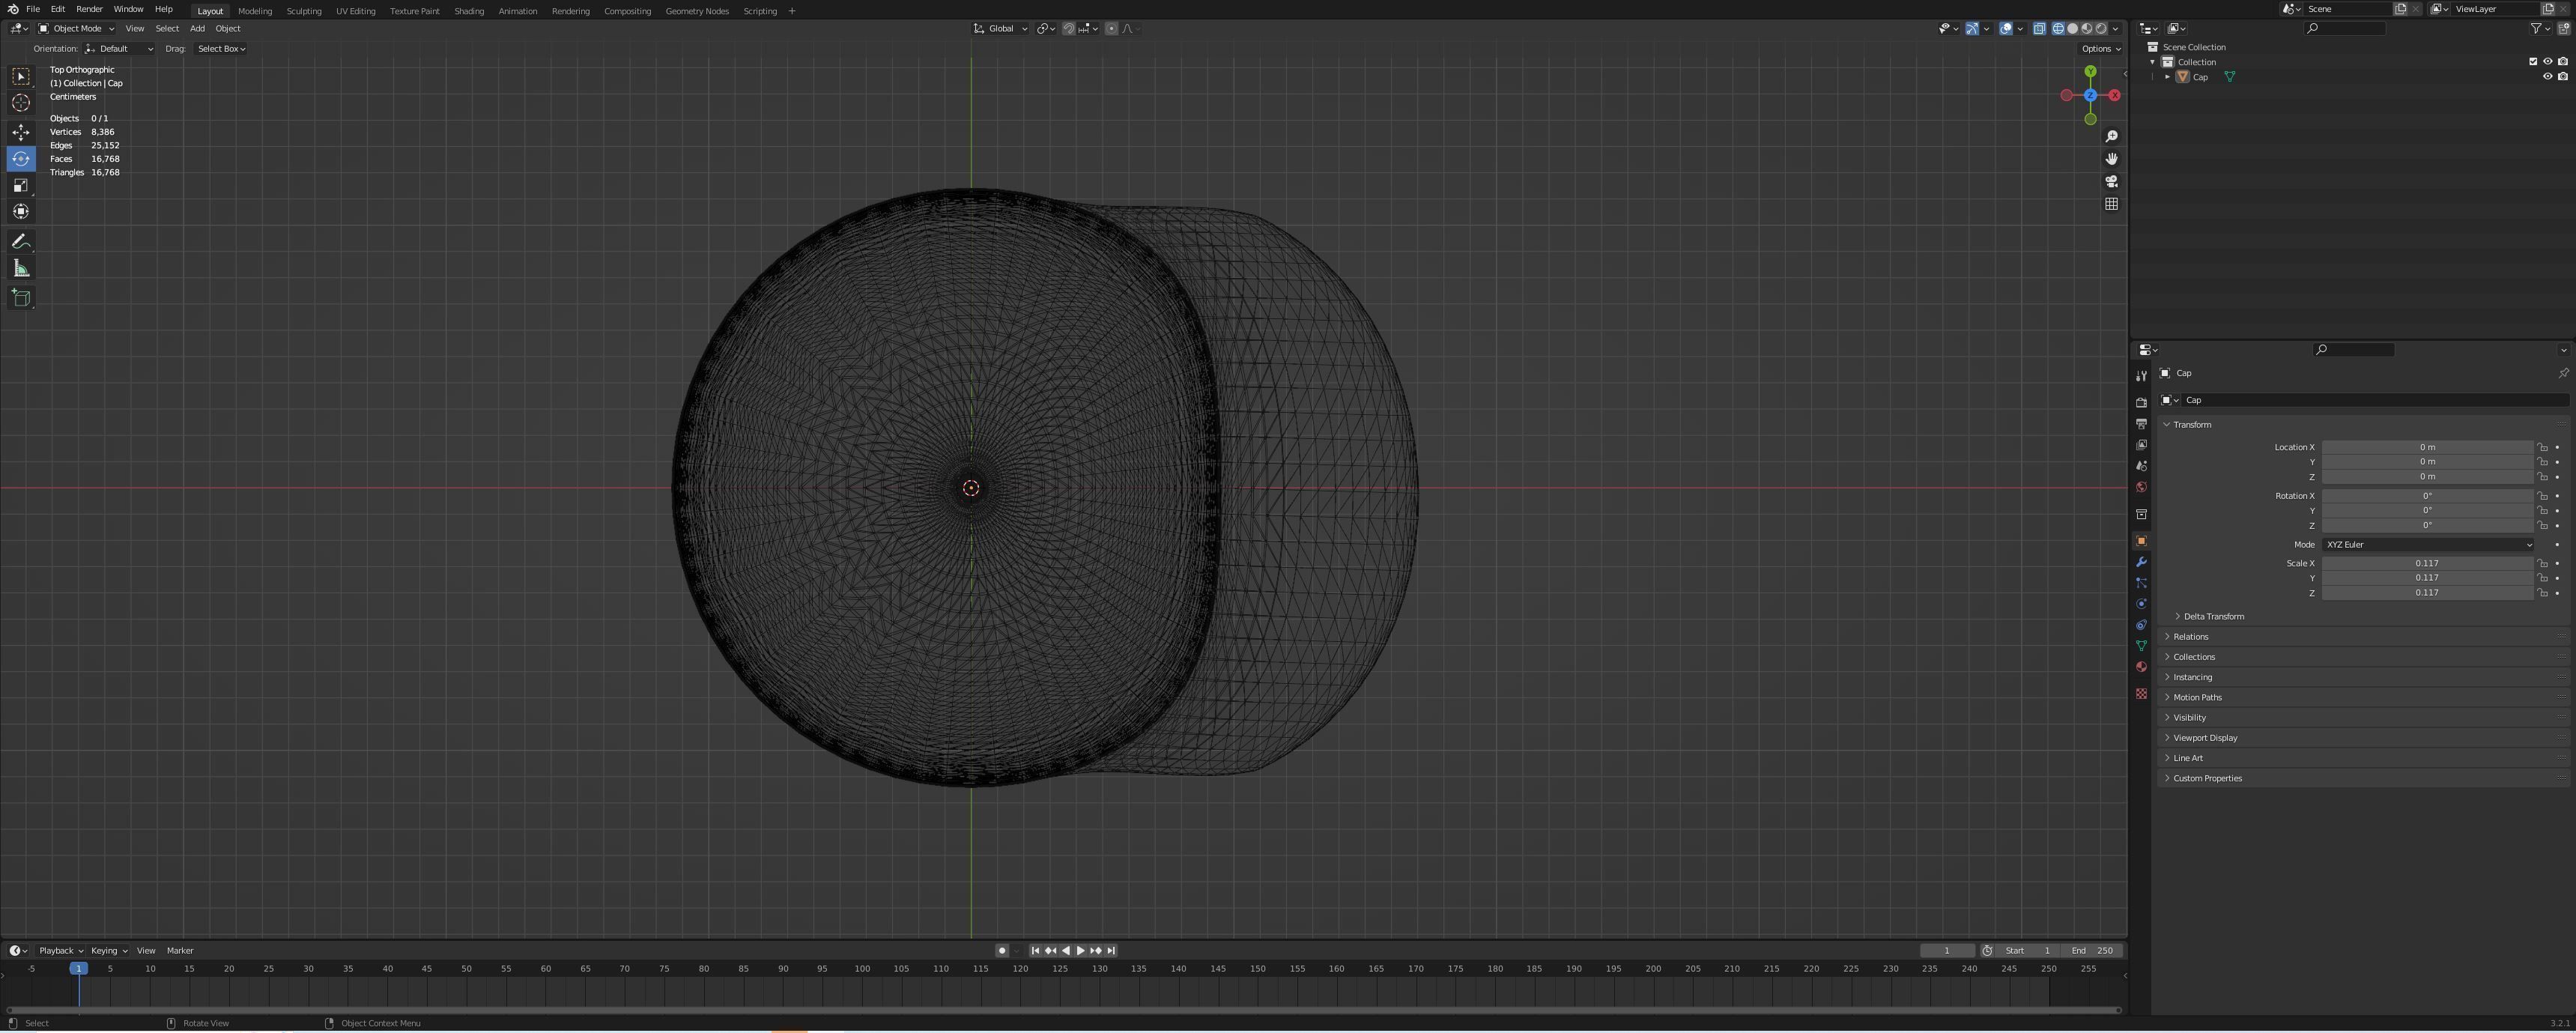
Task: Open Modifier properties wrench tab
Action: click(x=2141, y=562)
